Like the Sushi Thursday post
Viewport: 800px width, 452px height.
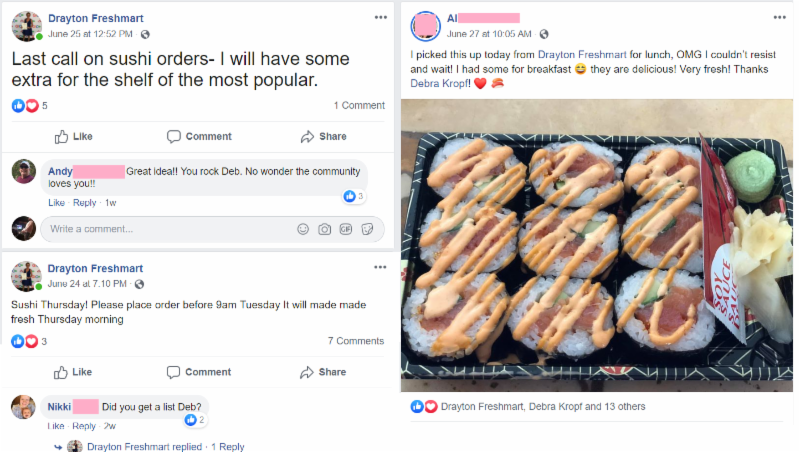pyautogui.click(x=74, y=372)
